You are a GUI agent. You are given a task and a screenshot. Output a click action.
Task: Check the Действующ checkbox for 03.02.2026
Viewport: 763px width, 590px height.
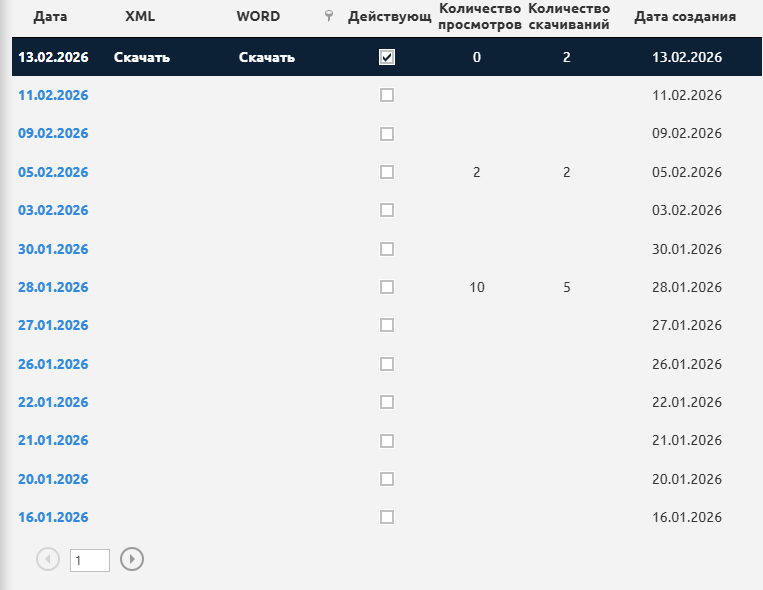tap(387, 210)
